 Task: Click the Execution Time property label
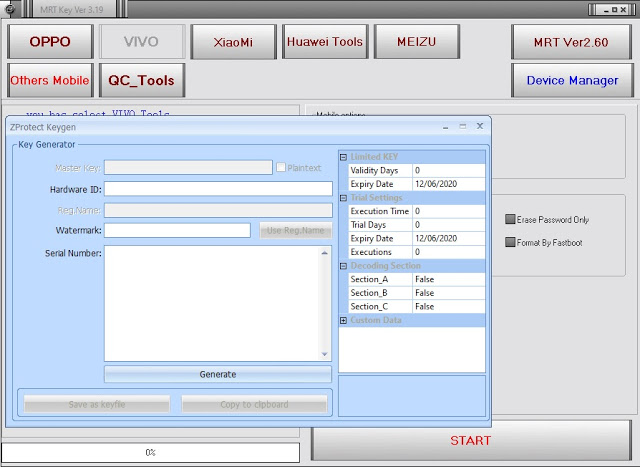380,211
